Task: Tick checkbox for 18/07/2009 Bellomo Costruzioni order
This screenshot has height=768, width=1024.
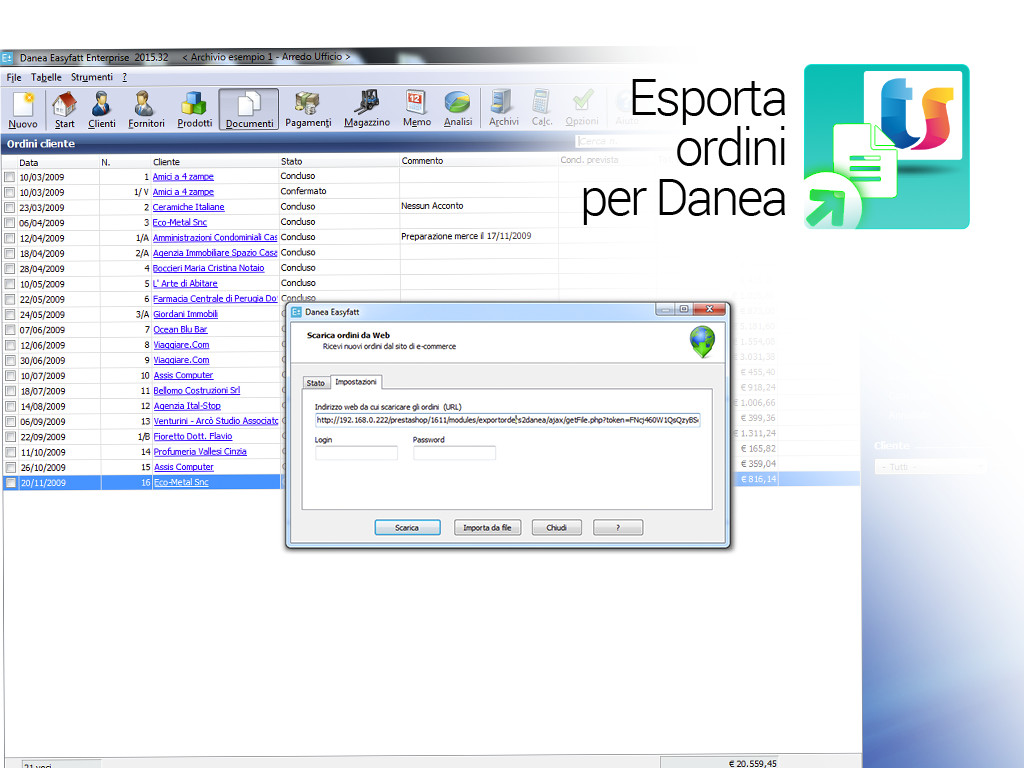Action: [10, 391]
